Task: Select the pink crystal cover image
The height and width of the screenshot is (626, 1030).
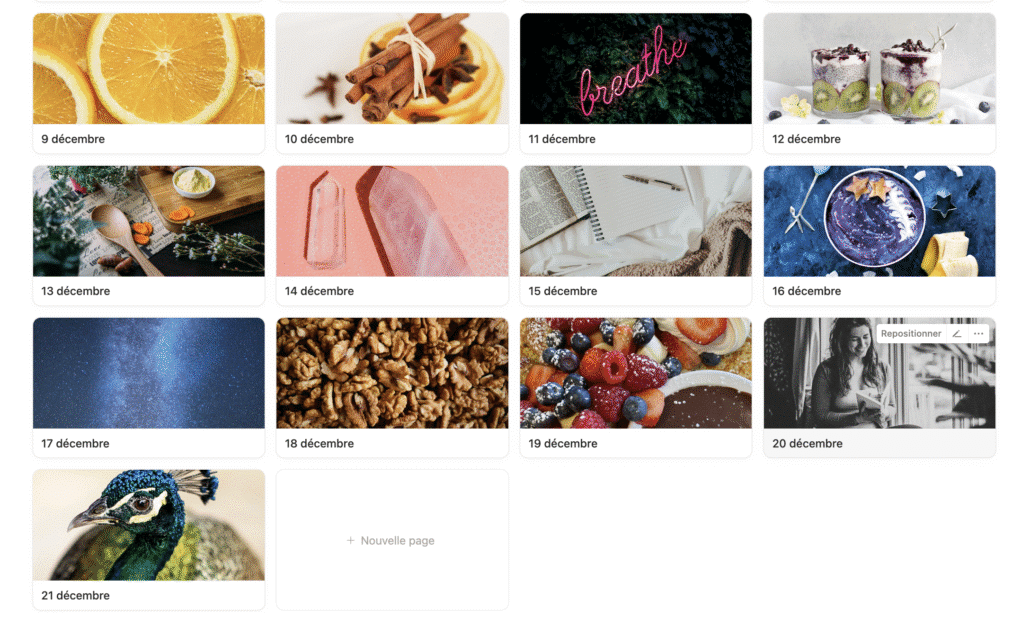Action: click(392, 221)
